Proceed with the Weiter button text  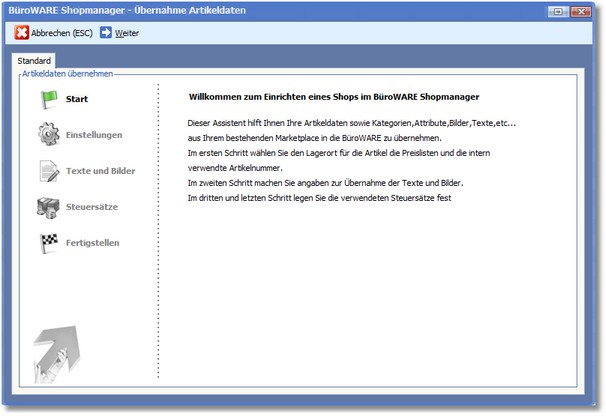pyautogui.click(x=127, y=33)
